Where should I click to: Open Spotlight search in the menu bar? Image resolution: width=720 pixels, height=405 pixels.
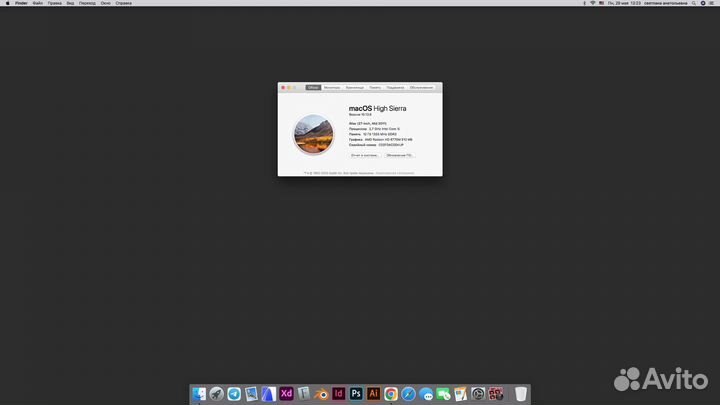pos(694,3)
